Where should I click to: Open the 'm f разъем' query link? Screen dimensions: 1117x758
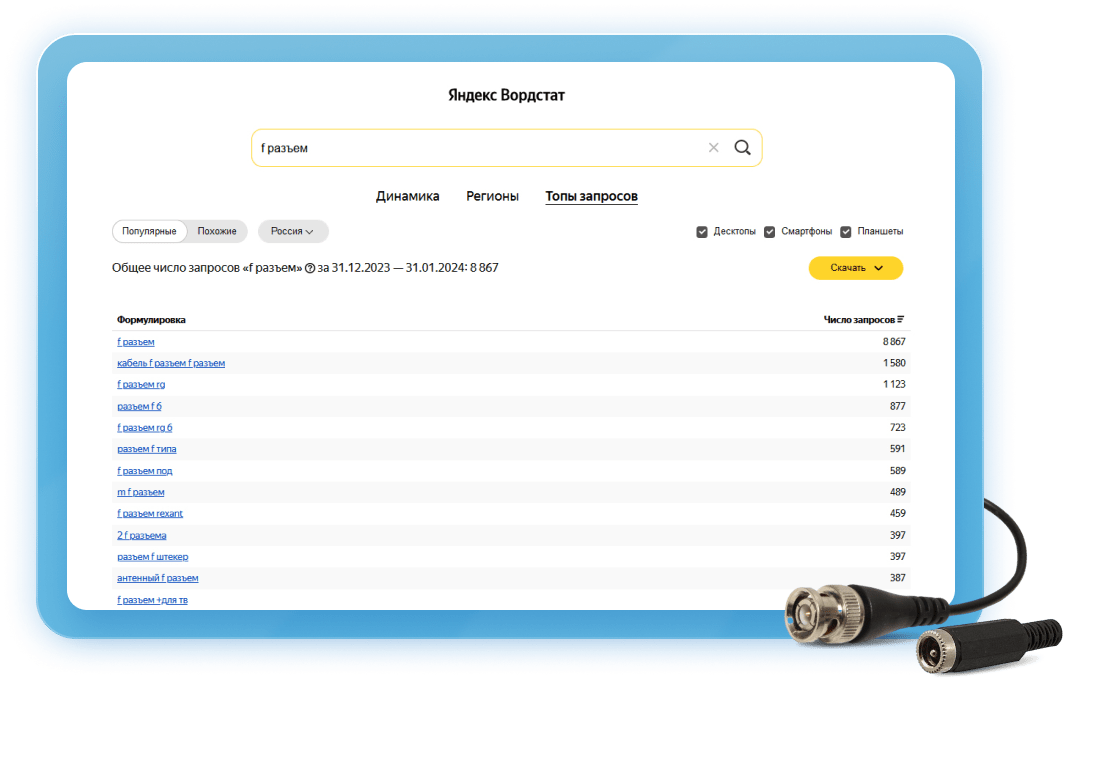pyautogui.click(x=140, y=492)
